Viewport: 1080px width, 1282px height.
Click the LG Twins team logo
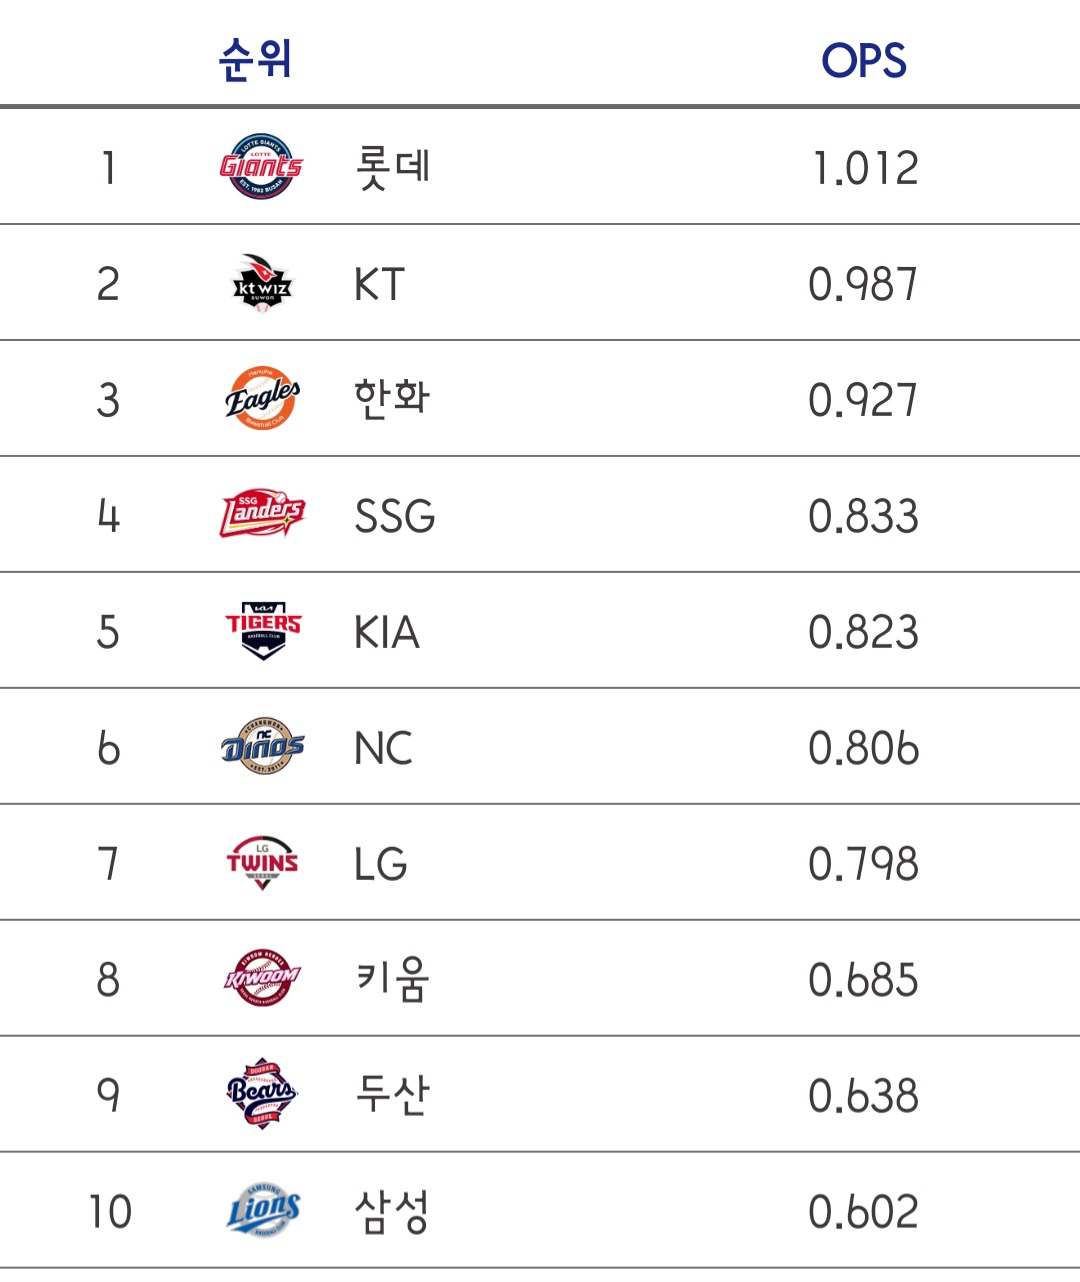click(x=262, y=862)
